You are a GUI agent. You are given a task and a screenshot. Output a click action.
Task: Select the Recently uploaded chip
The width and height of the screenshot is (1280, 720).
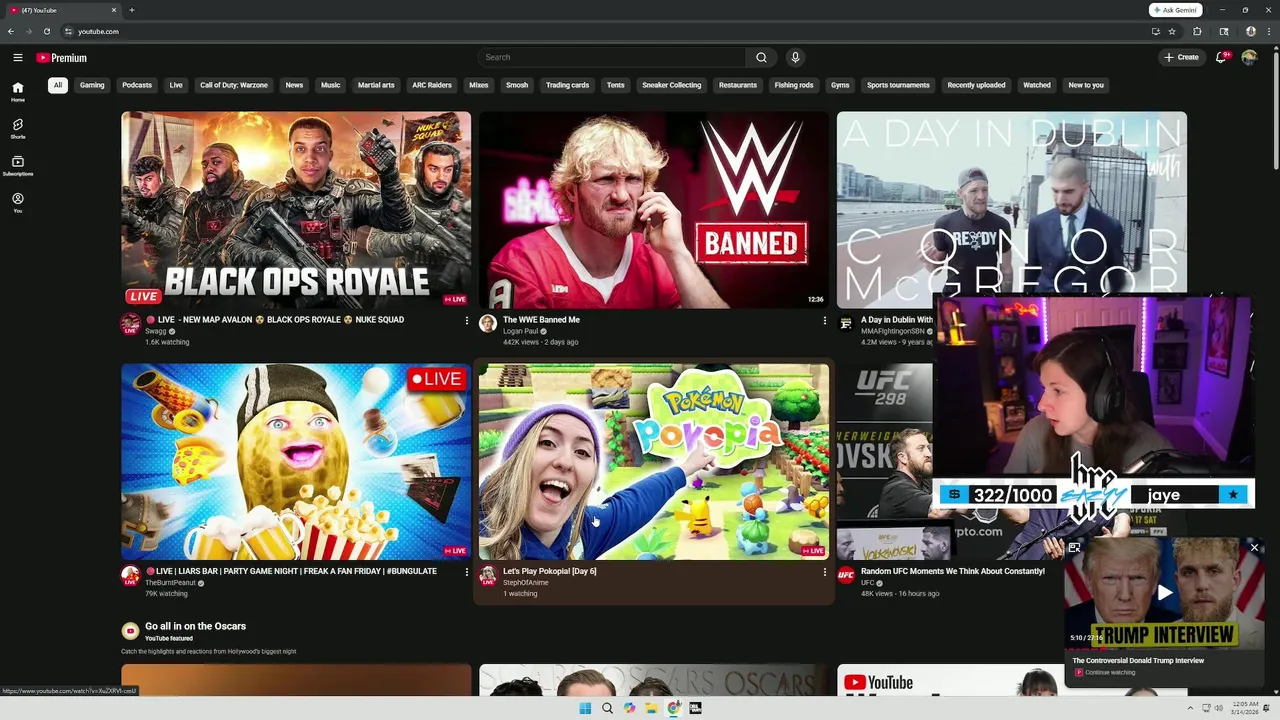(976, 85)
